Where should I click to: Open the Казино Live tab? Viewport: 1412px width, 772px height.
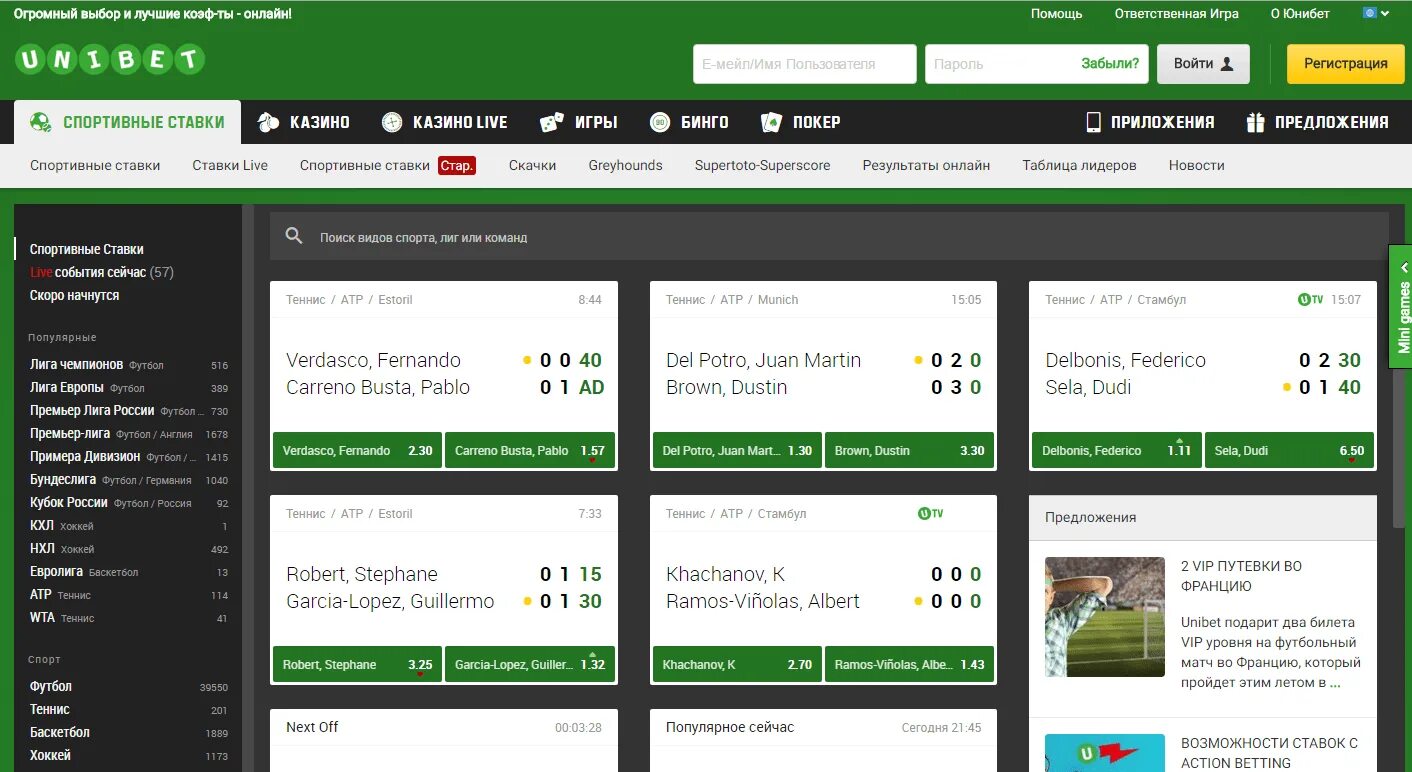tap(445, 122)
